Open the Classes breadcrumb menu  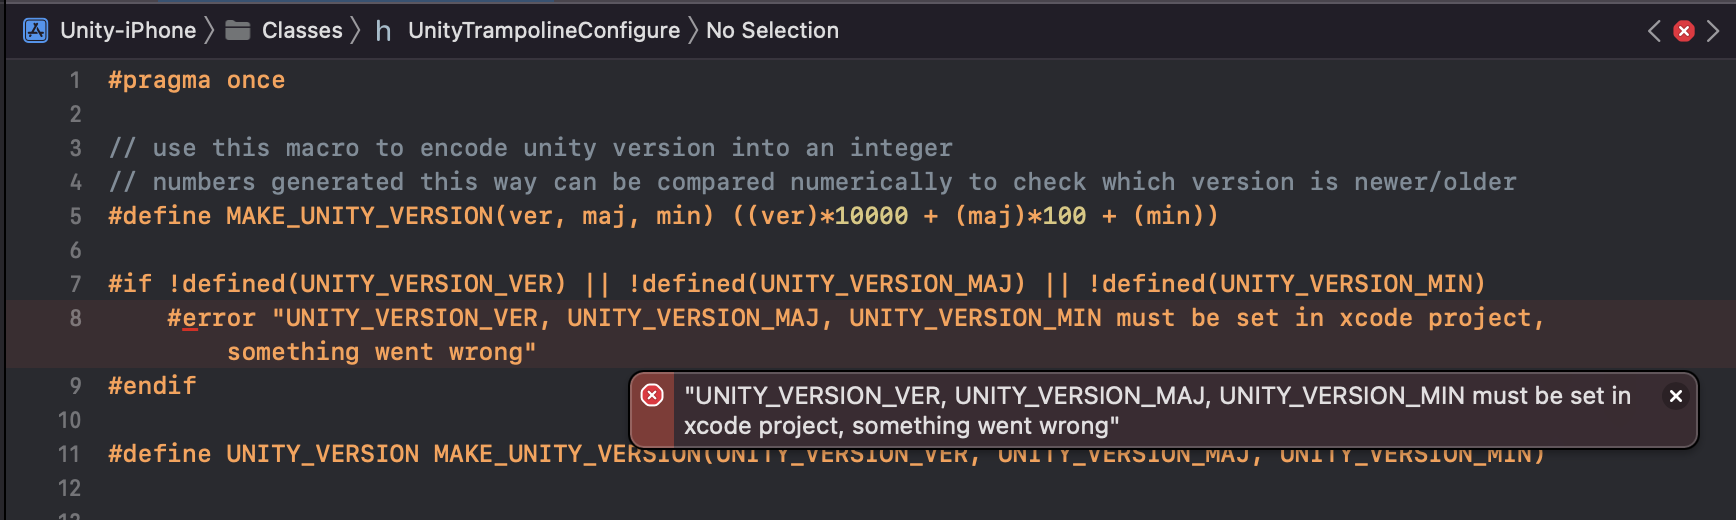302,31
